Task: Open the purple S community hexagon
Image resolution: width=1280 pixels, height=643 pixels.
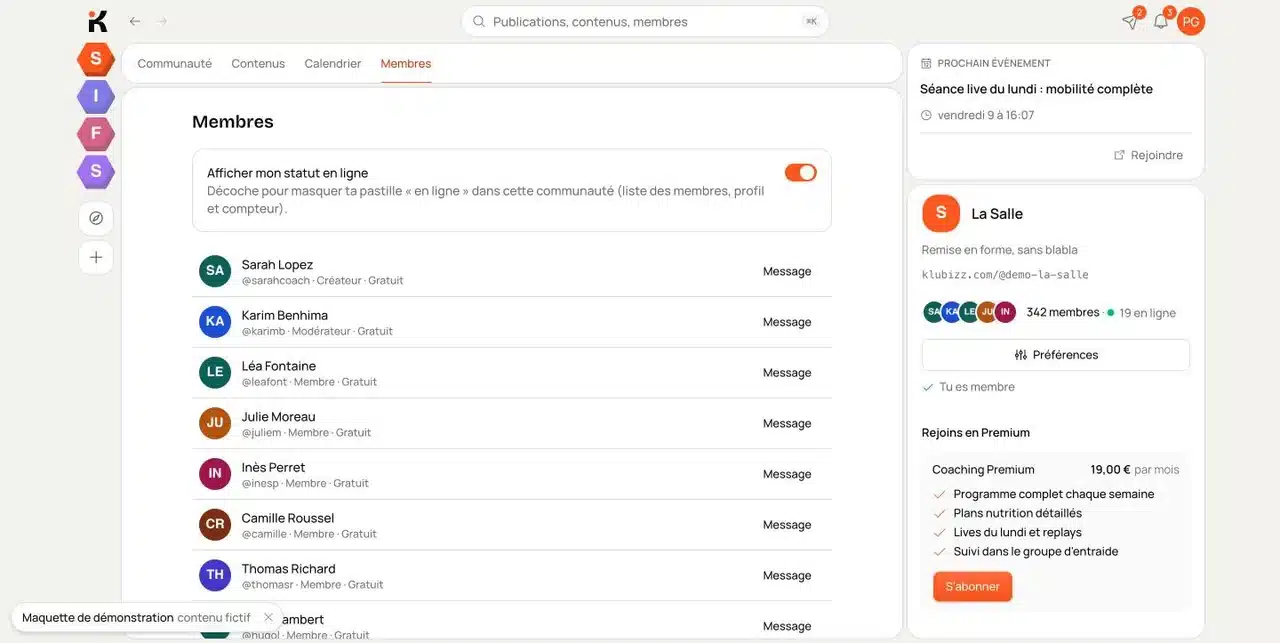Action: click(96, 171)
